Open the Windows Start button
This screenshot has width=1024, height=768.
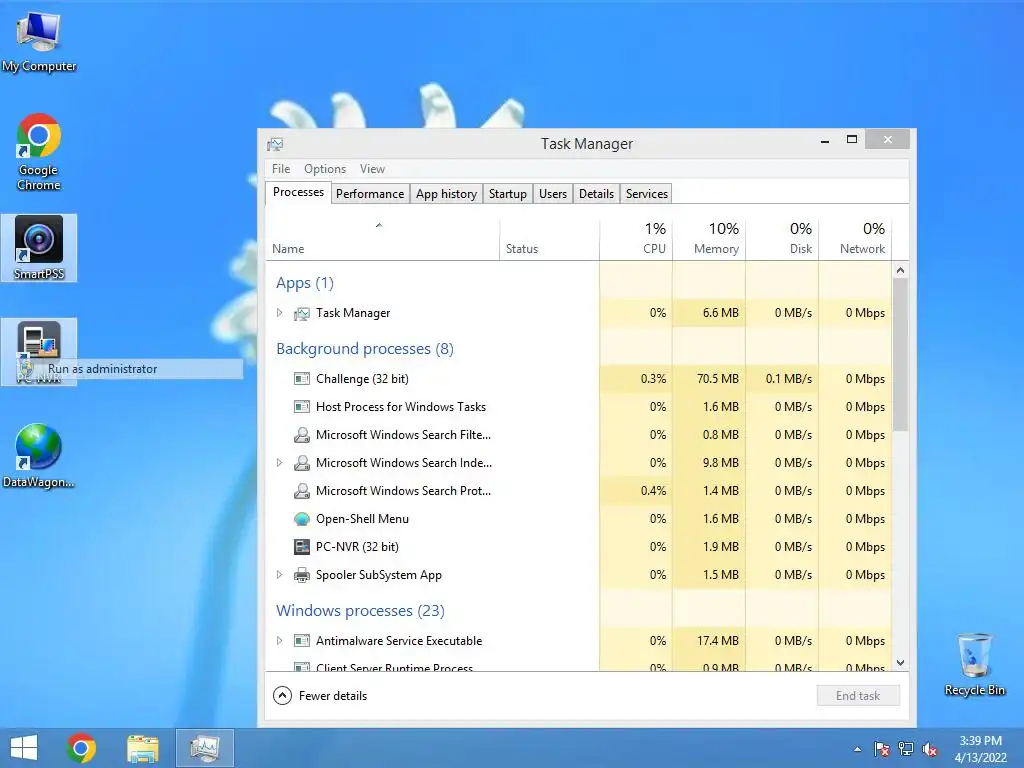tap(24, 748)
